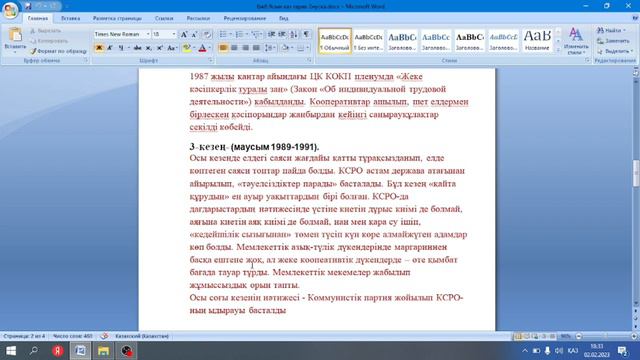Switch to the Вставка tab

70,18
